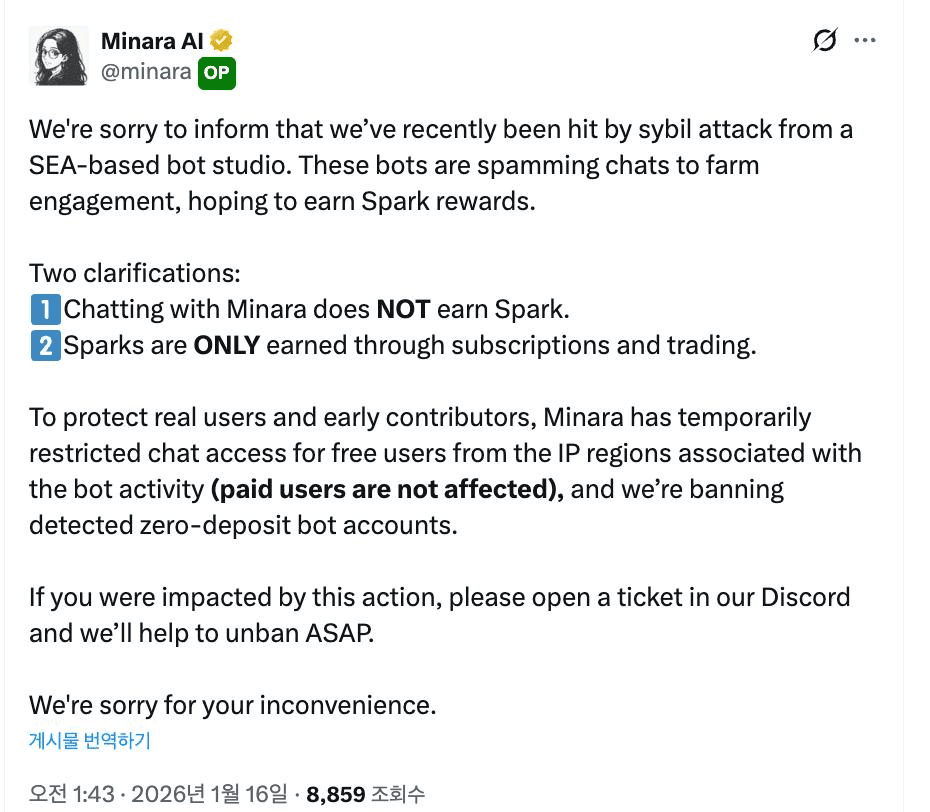
Task: Click the gold verified badge next to Minara AI
Action: (221, 41)
